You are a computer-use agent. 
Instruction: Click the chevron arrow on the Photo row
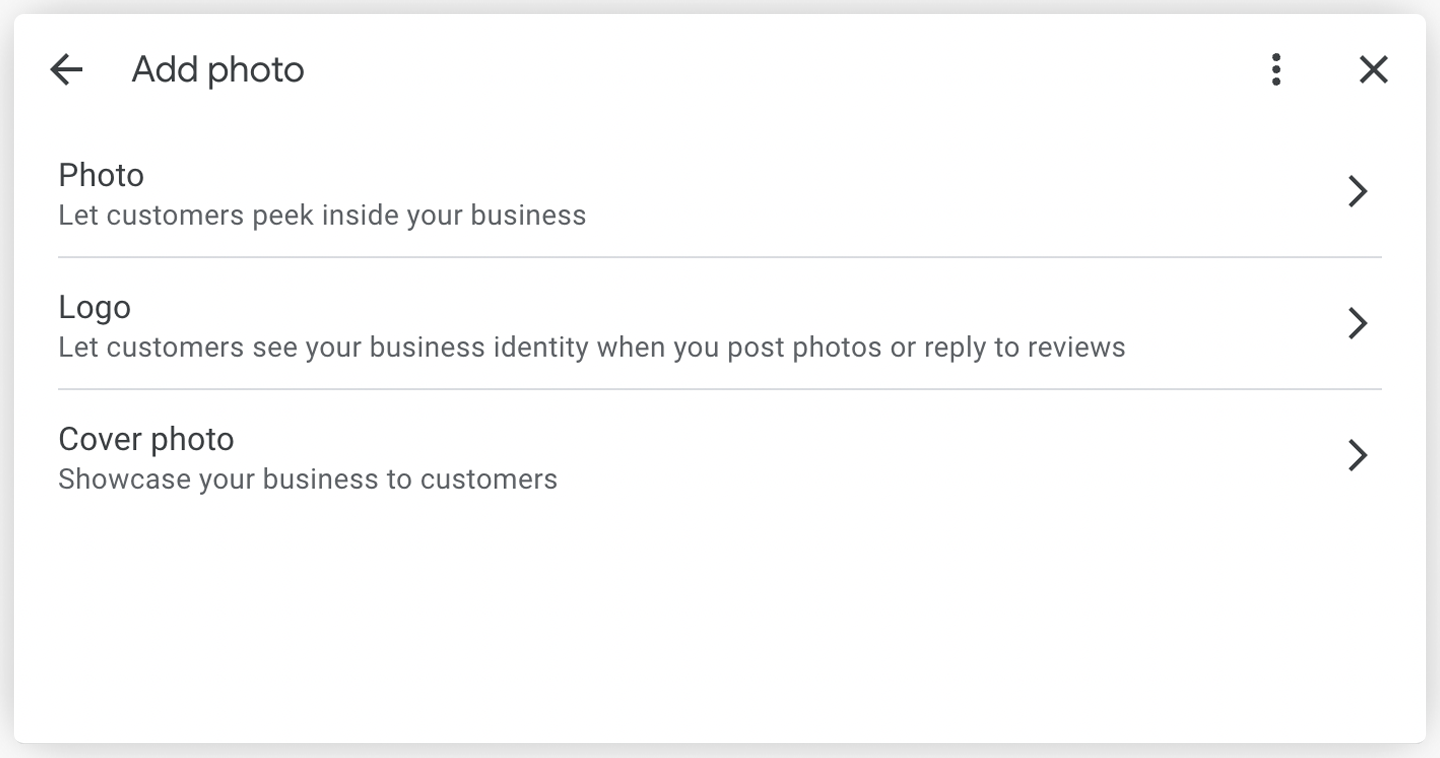[x=1357, y=191]
